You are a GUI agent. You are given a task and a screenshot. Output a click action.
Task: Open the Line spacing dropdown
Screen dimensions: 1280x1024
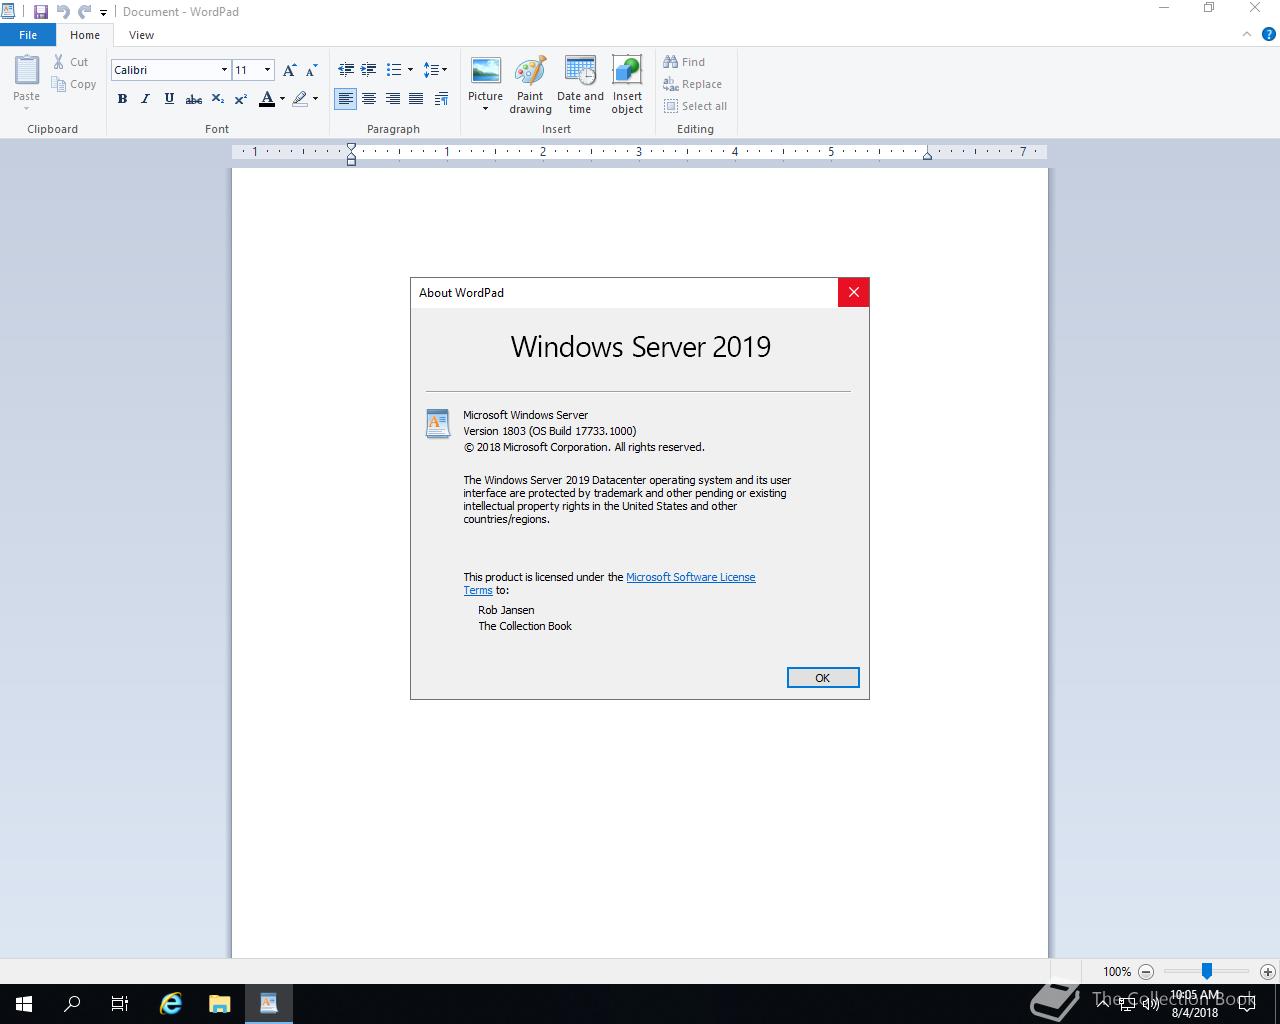[435, 70]
